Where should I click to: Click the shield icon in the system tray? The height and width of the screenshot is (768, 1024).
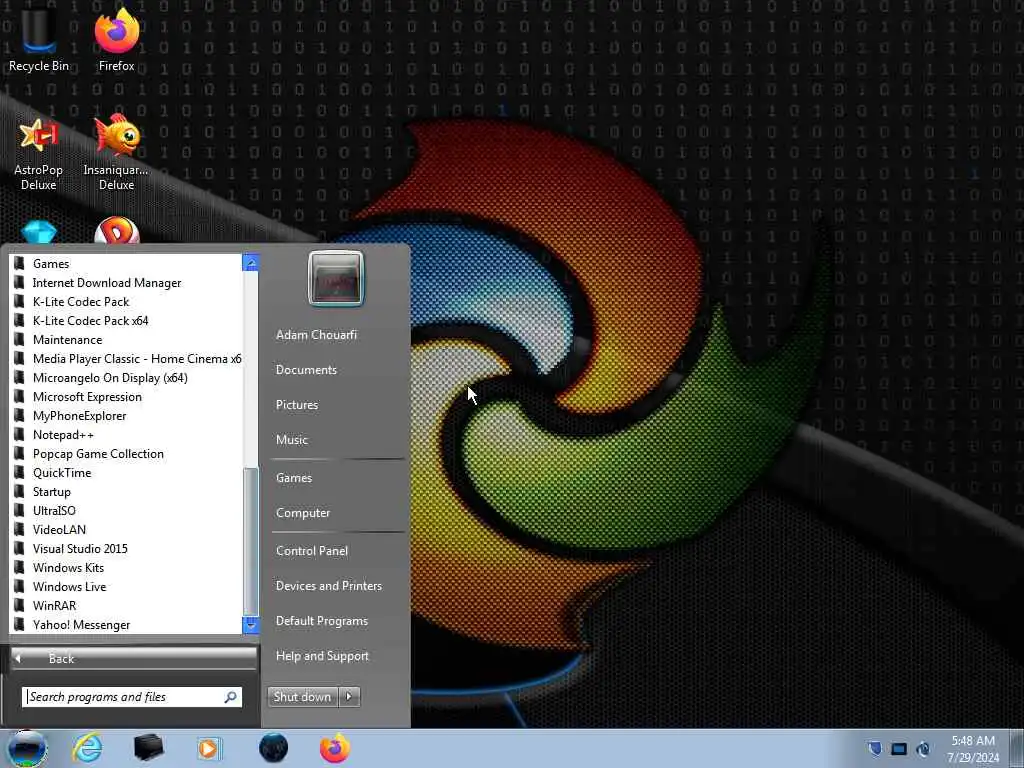874,748
